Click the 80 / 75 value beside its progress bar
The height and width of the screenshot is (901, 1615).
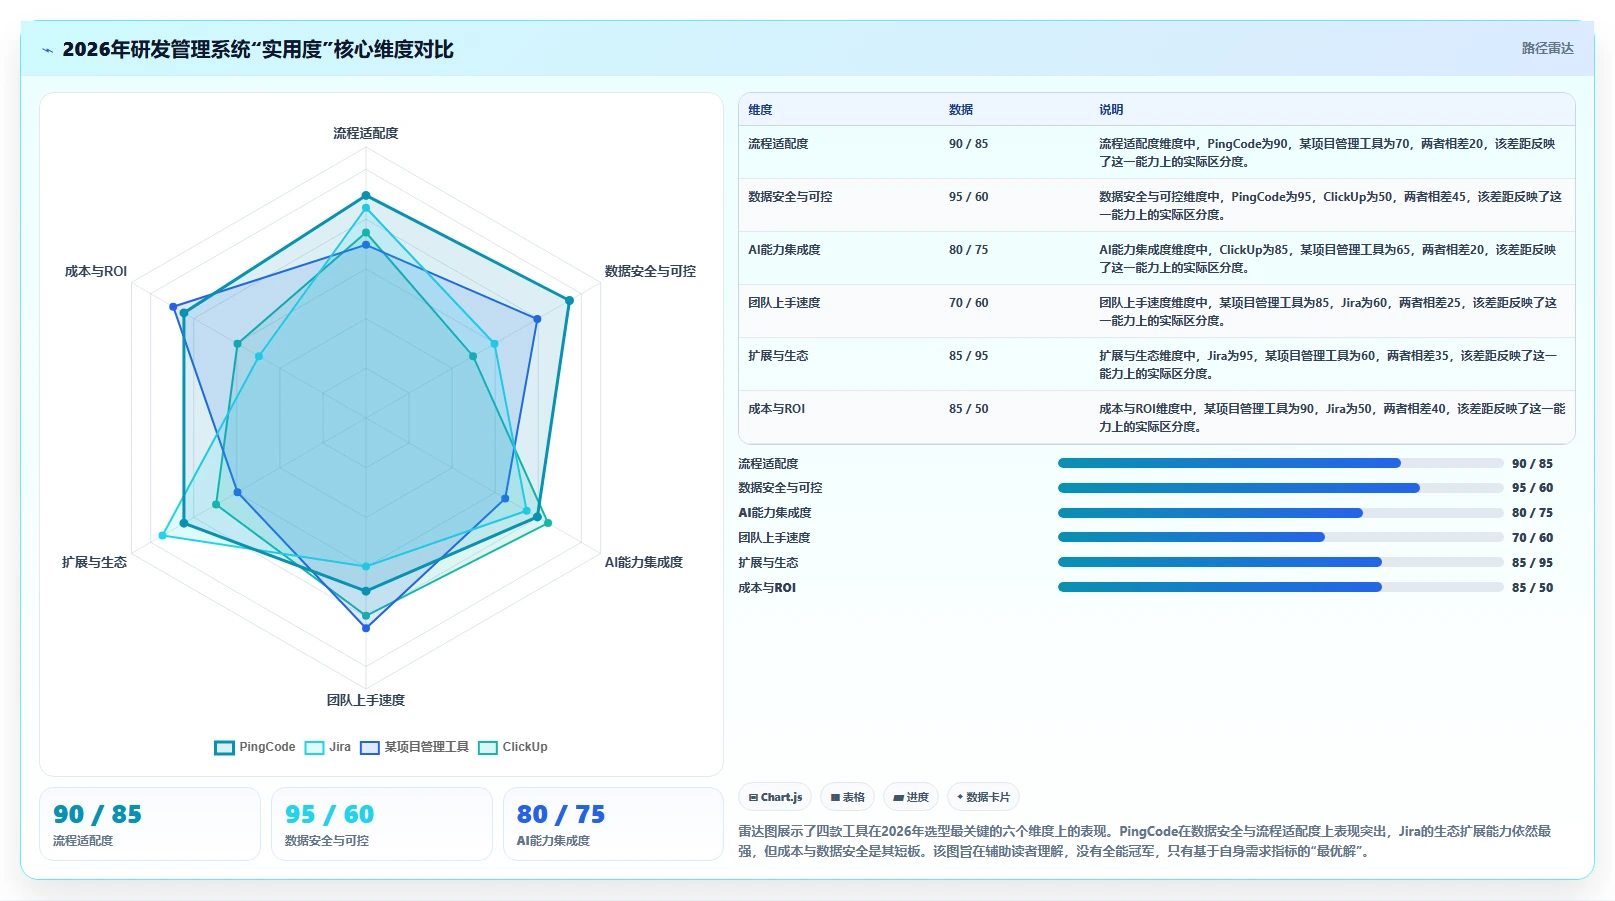pos(1532,513)
